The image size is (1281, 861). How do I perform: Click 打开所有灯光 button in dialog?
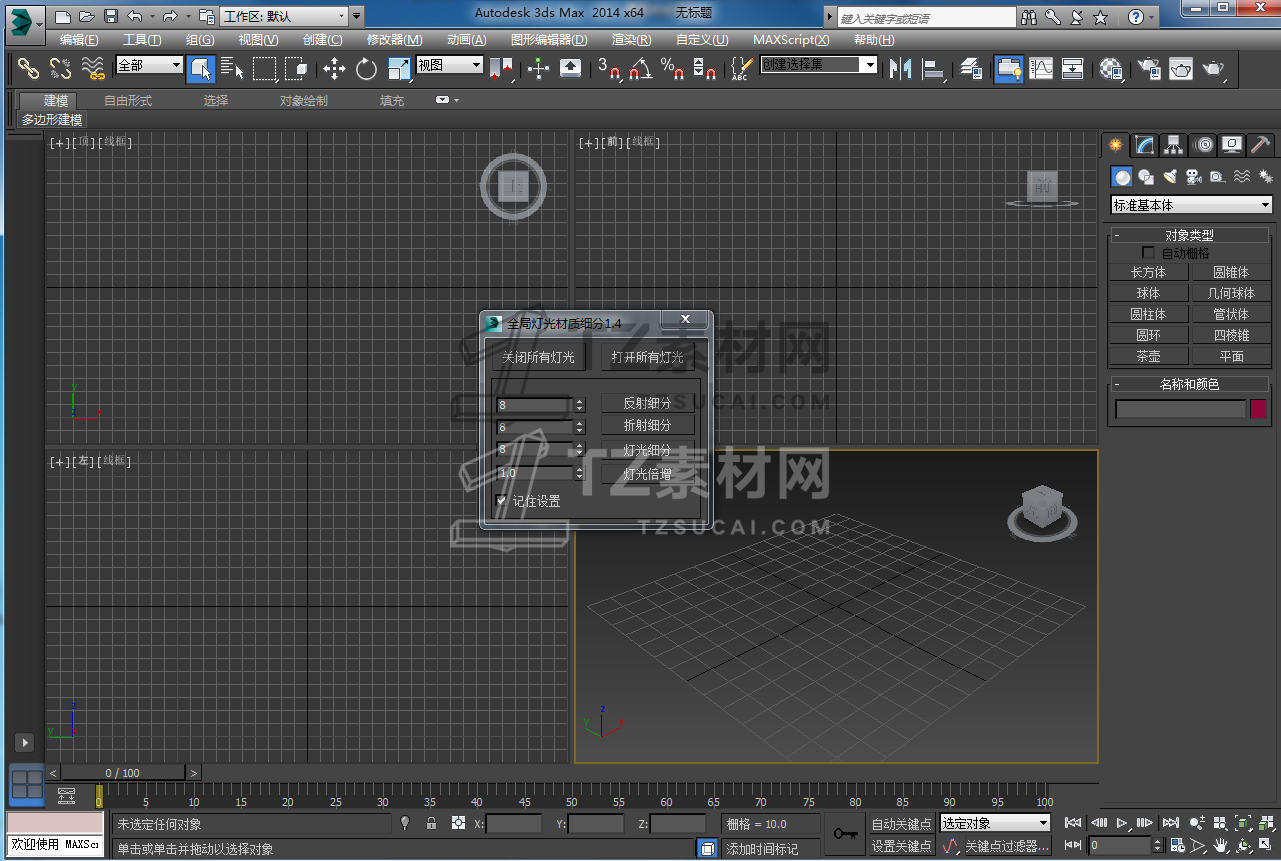click(648, 357)
